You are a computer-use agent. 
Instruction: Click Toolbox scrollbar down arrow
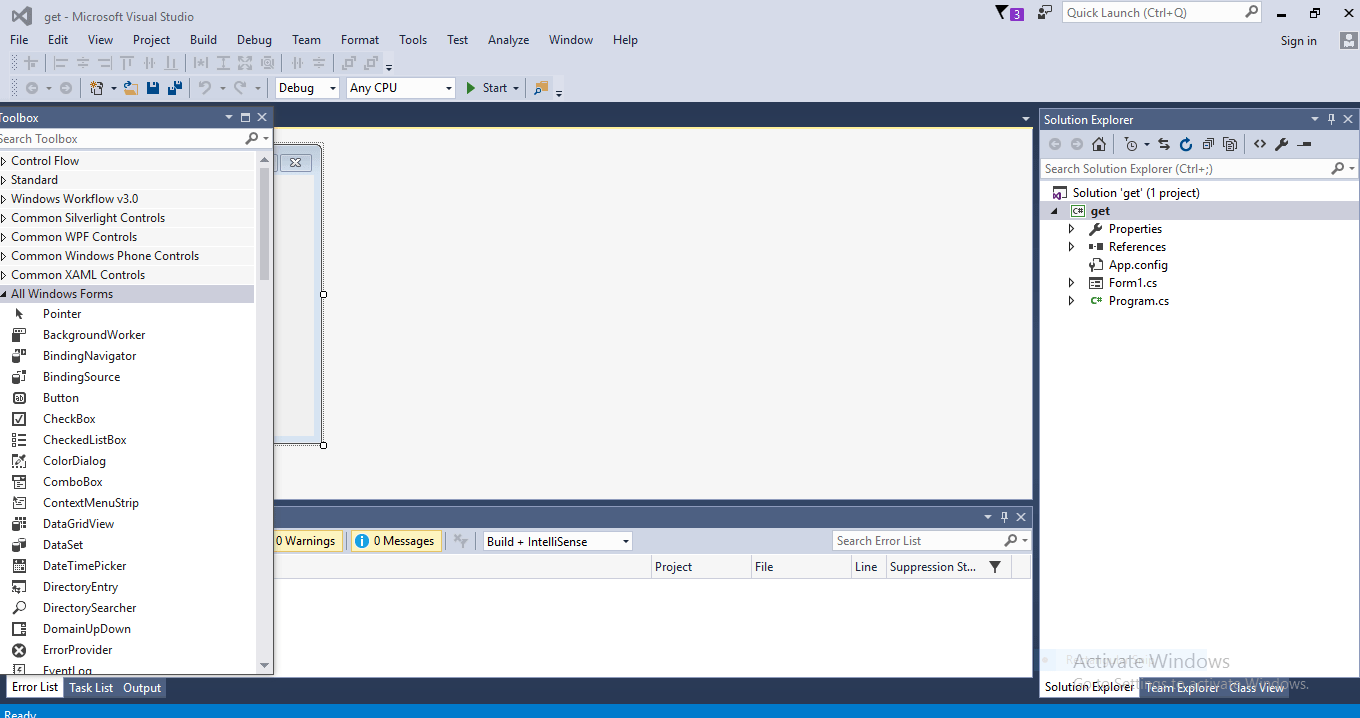coord(264,665)
